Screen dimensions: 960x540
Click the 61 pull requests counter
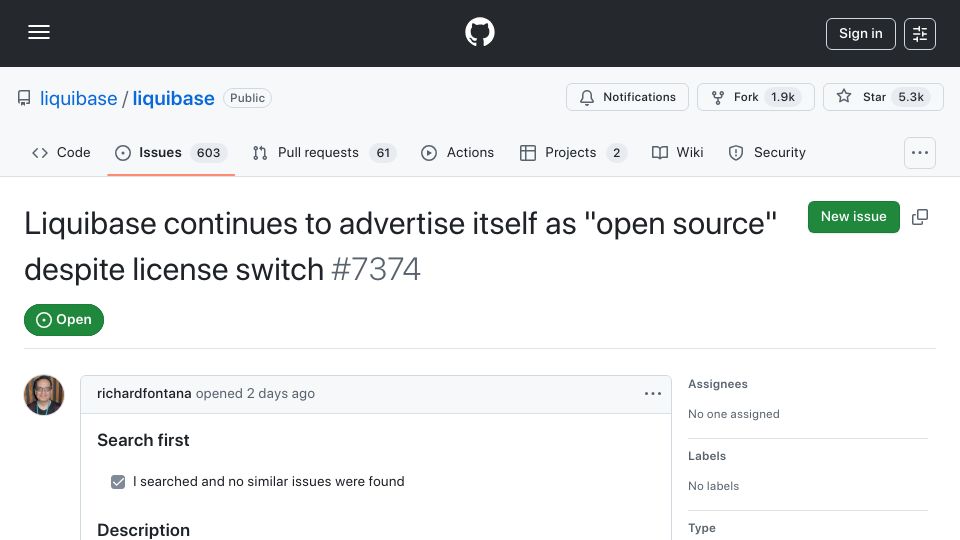383,152
